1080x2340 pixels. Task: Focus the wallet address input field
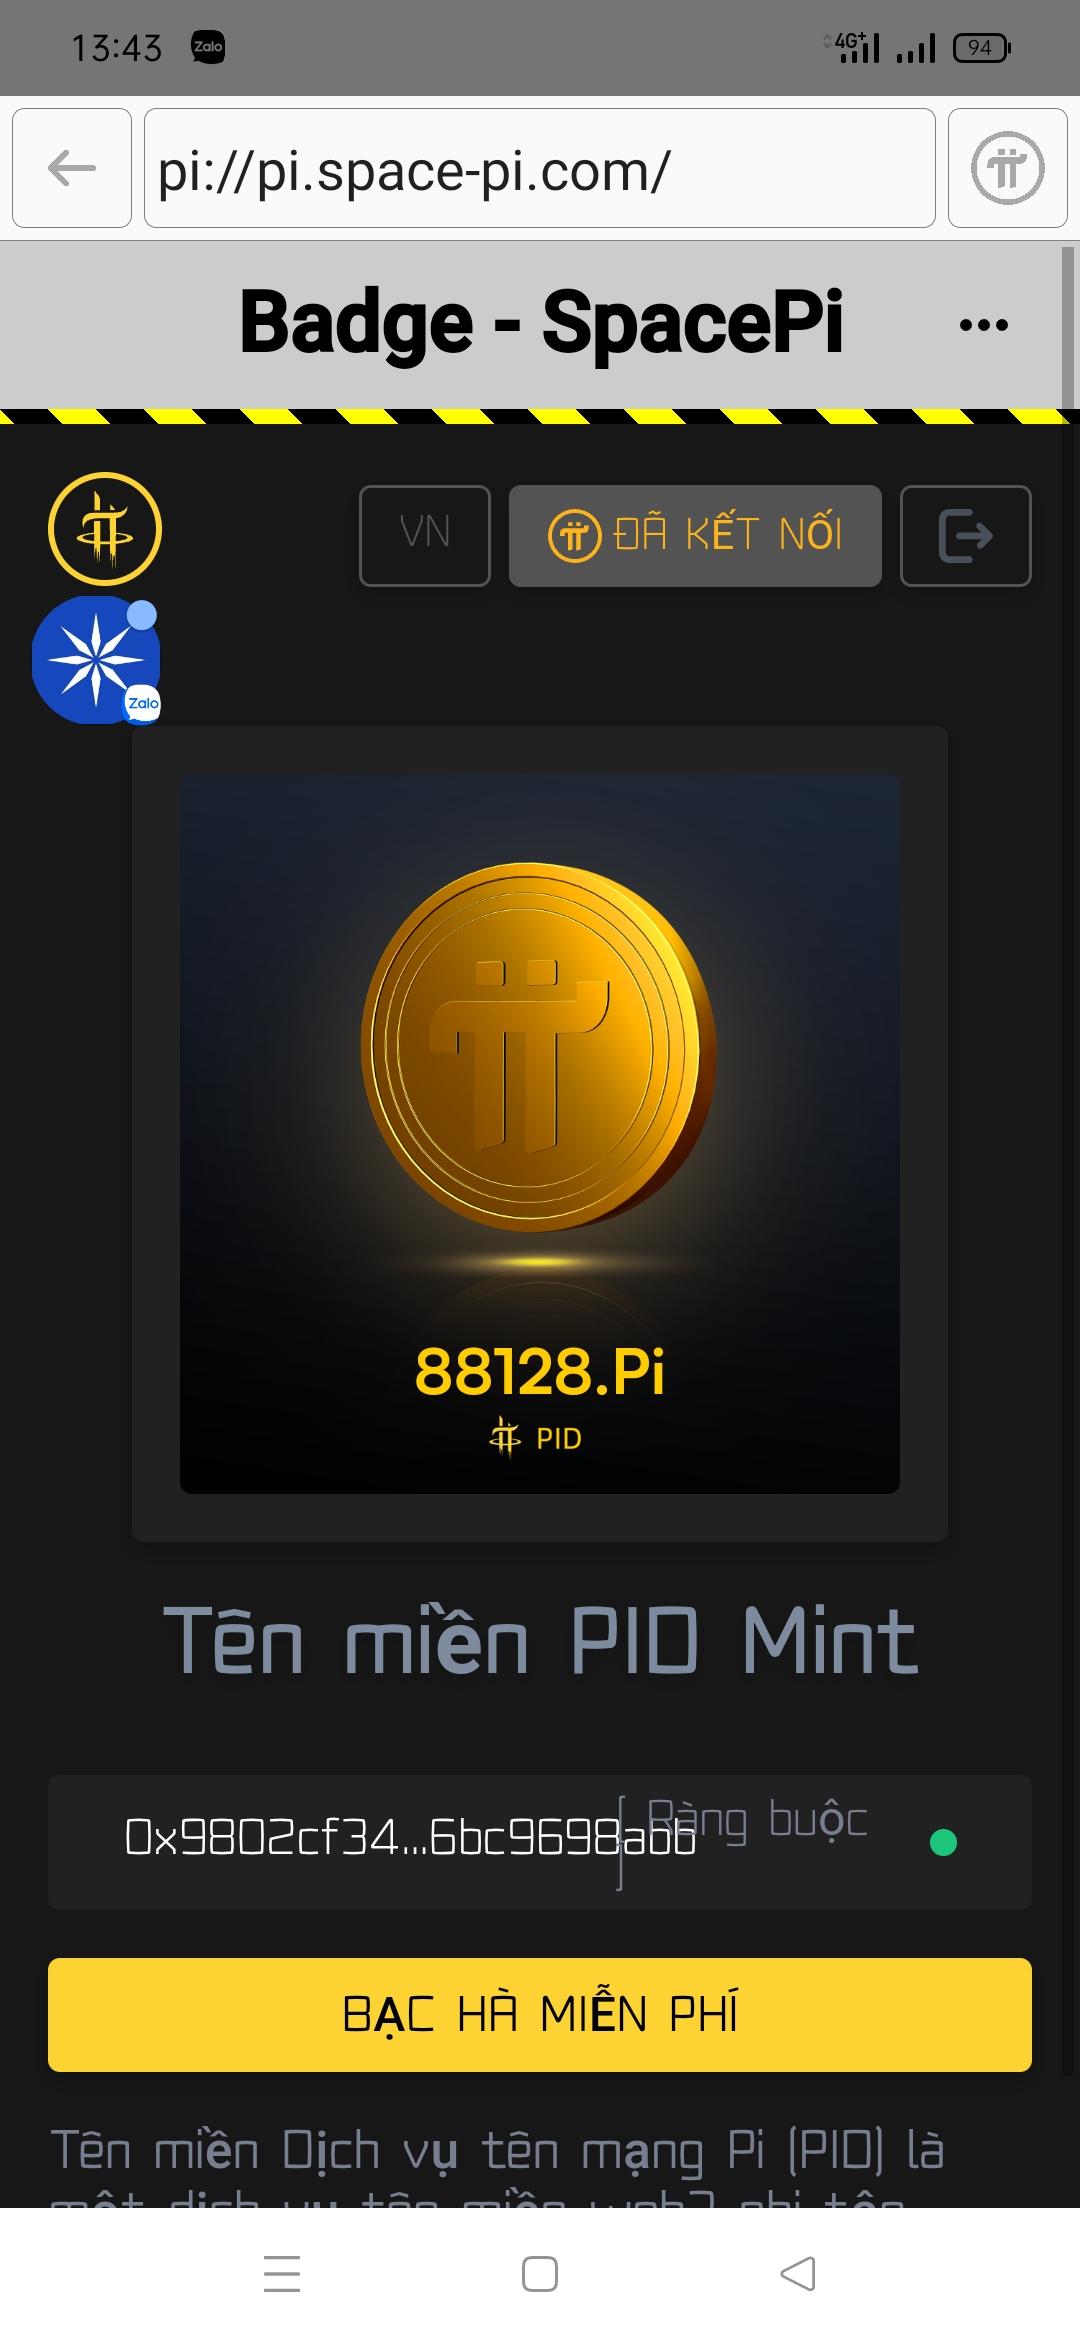[x=540, y=1842]
